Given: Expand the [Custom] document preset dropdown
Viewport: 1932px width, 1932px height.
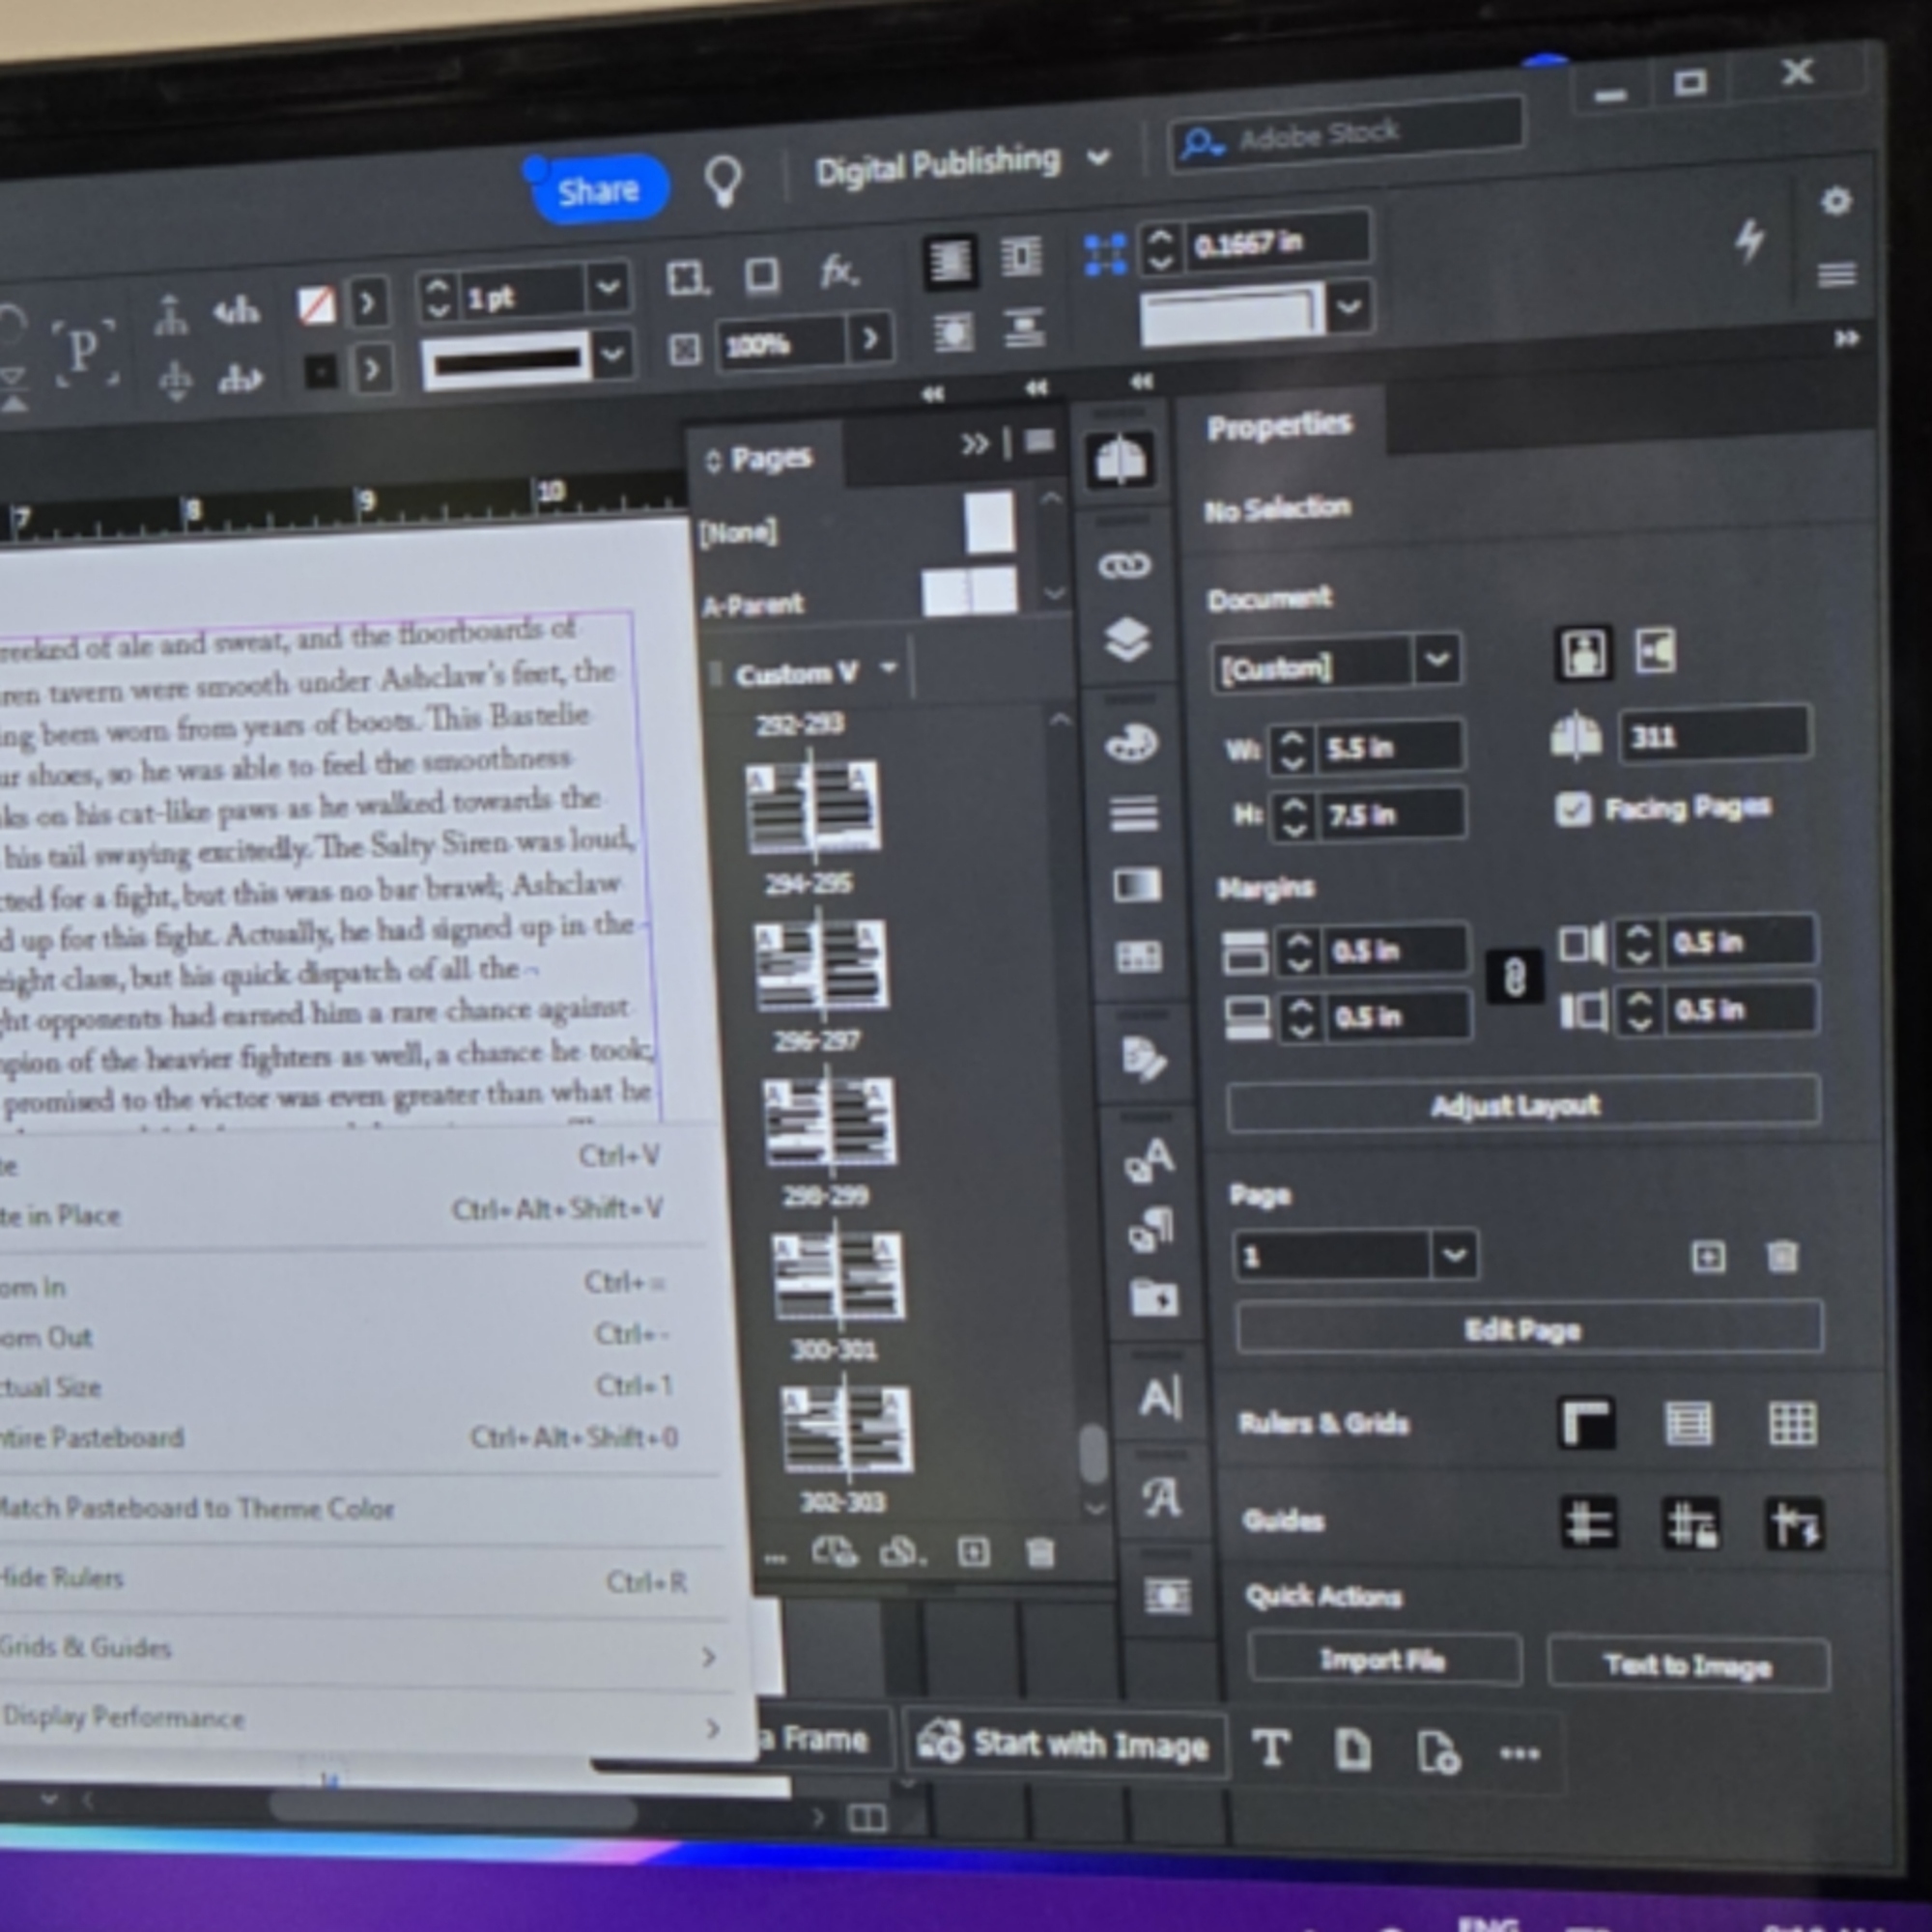Looking at the screenshot, I should tap(1436, 660).
